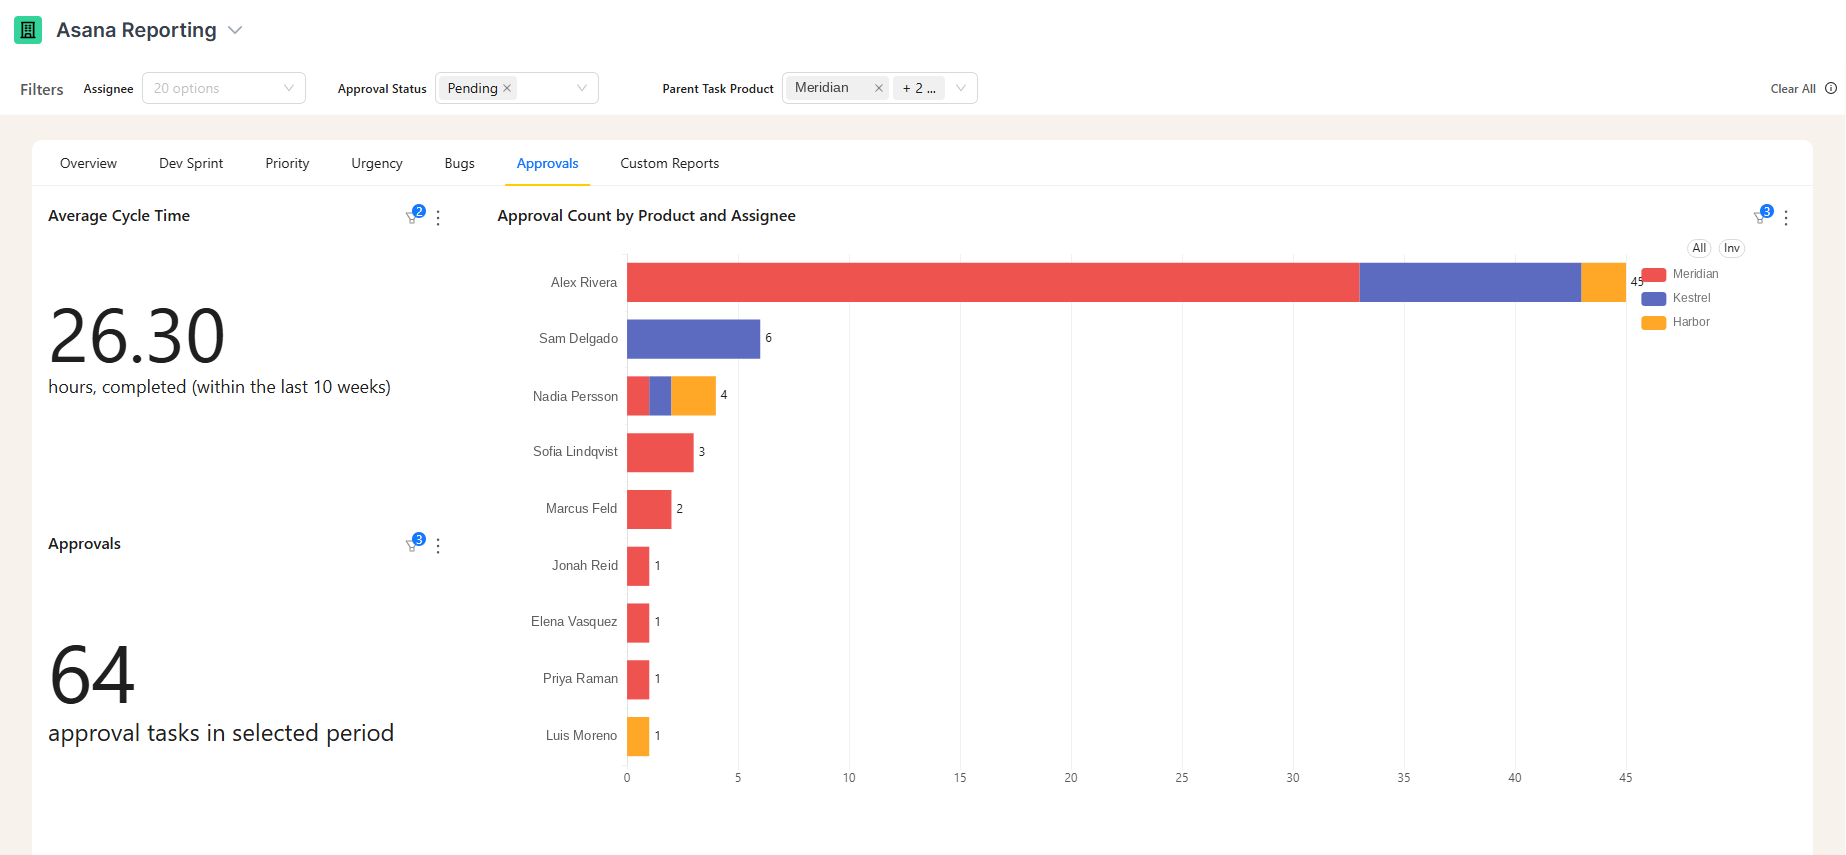Click Sam Delgado's blue bar

coord(693,339)
